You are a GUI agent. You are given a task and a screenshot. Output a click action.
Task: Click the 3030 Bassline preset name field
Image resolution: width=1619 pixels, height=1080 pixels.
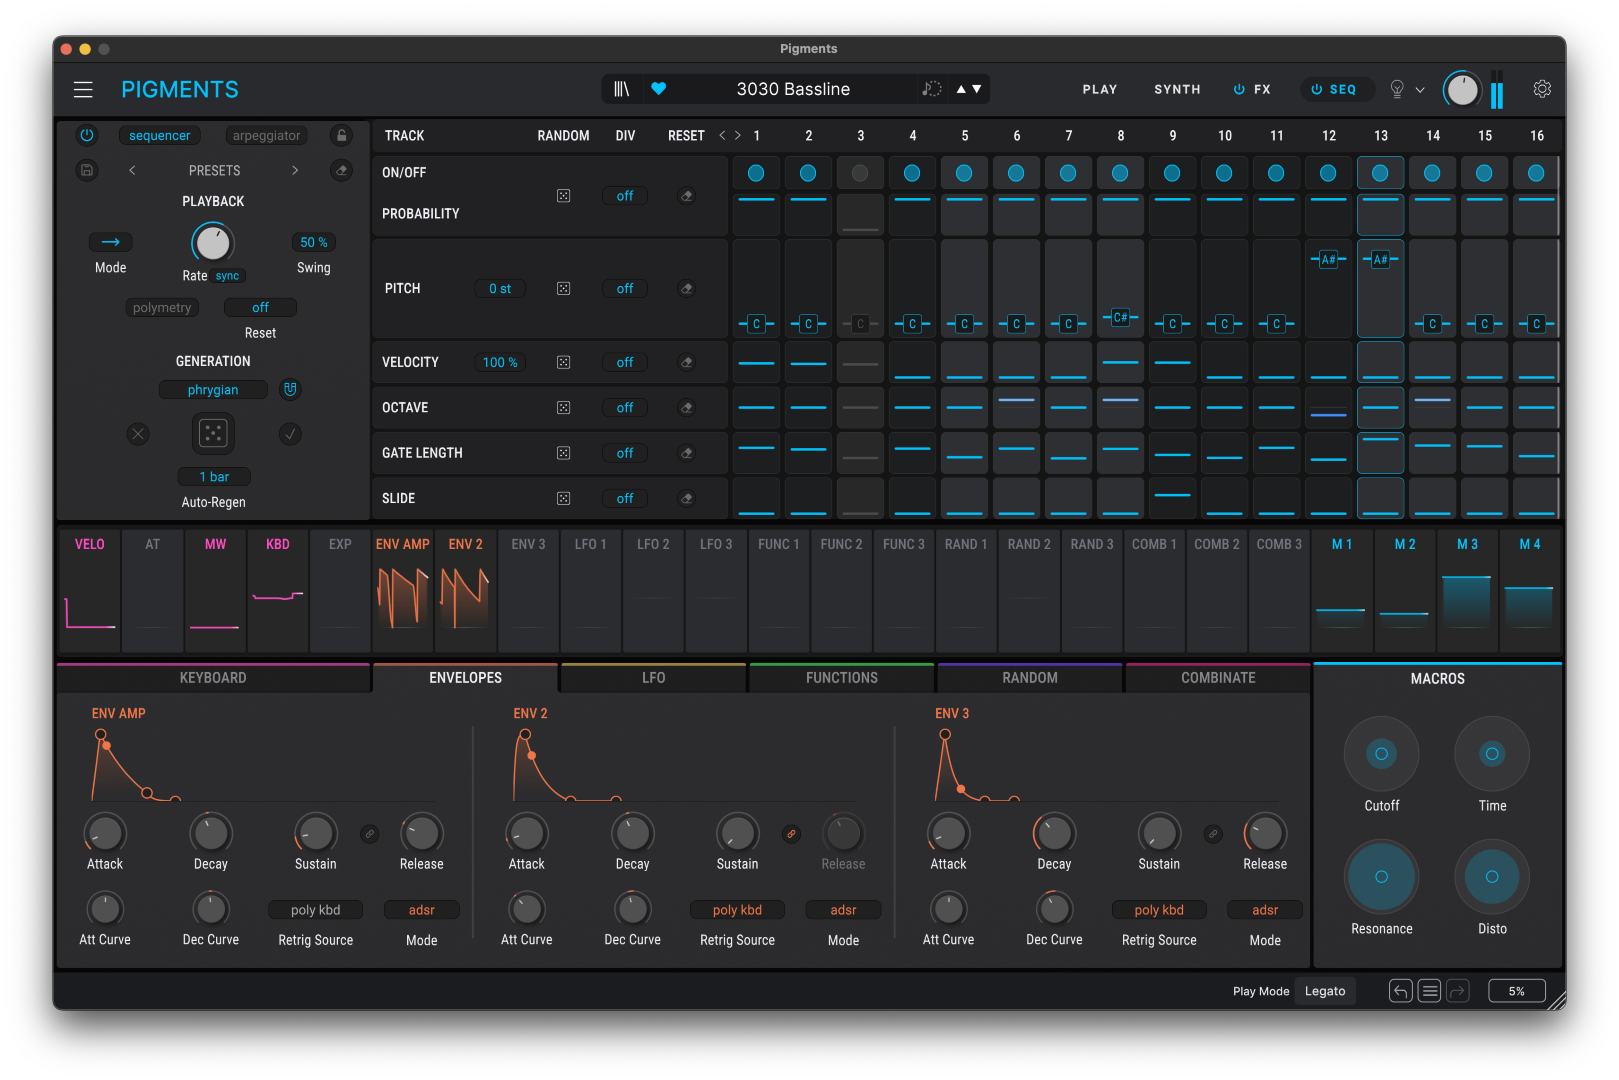(x=793, y=89)
